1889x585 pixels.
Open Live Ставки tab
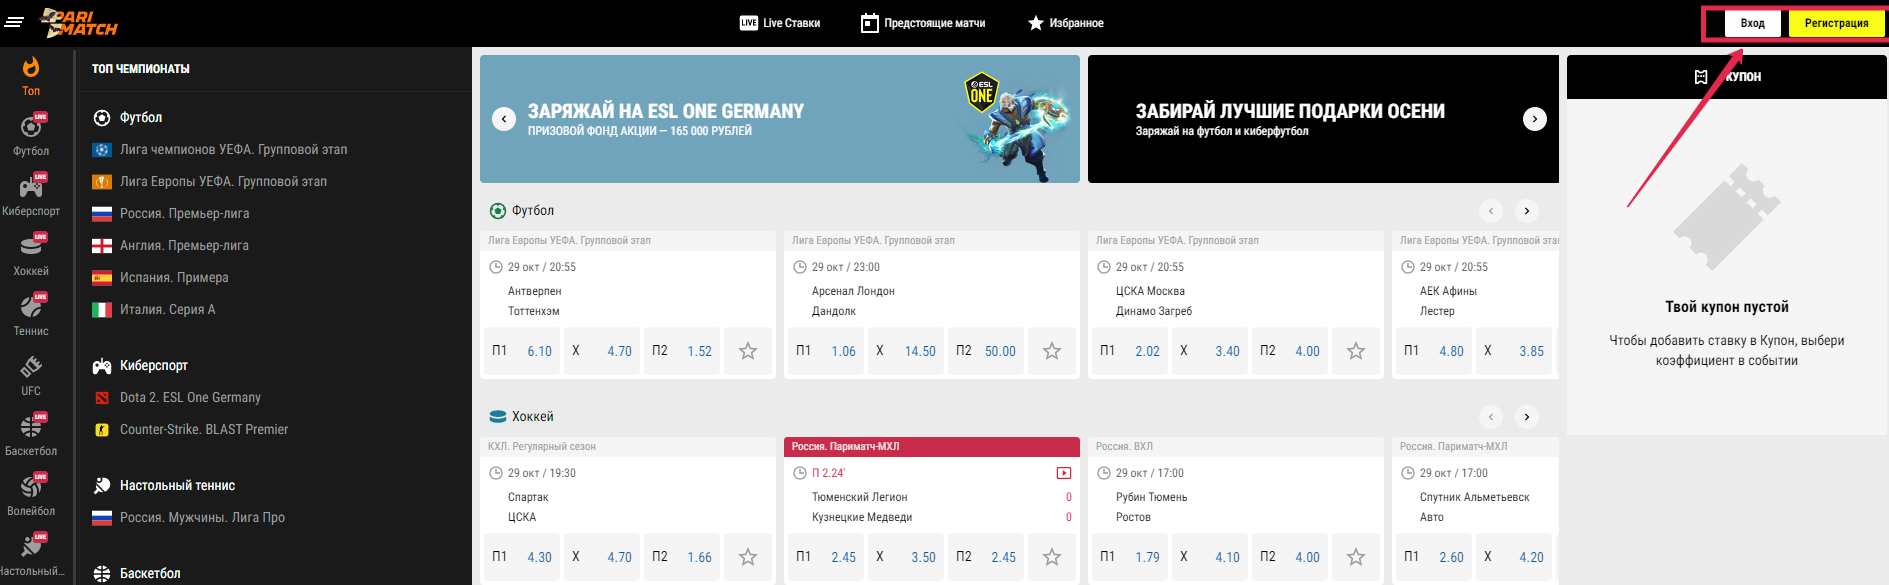[x=780, y=23]
